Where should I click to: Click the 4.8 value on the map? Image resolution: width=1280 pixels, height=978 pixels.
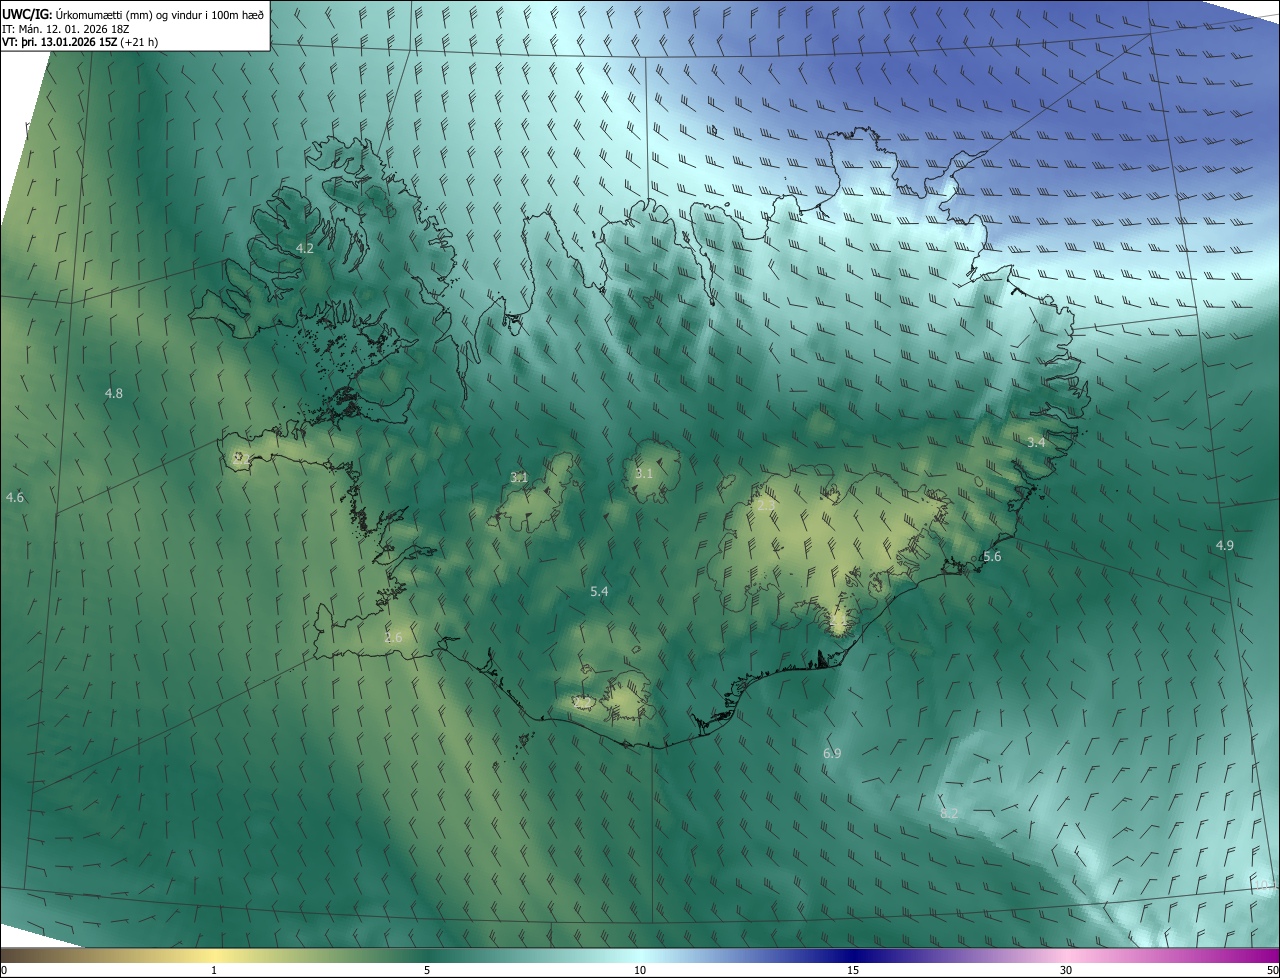[114, 393]
